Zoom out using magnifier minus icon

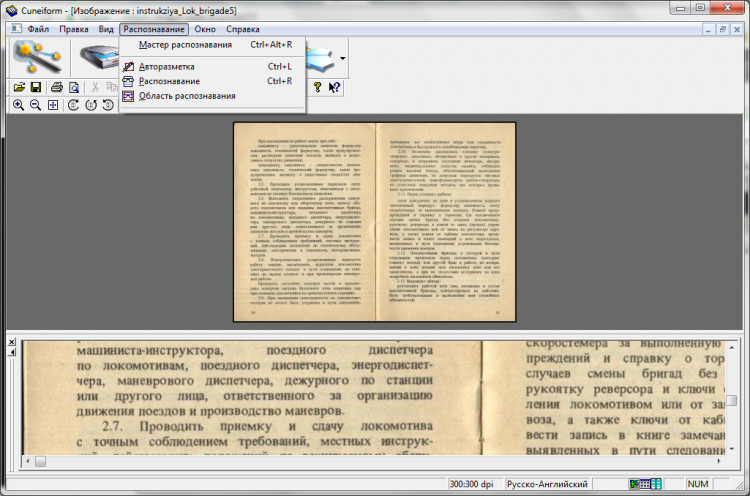34,105
